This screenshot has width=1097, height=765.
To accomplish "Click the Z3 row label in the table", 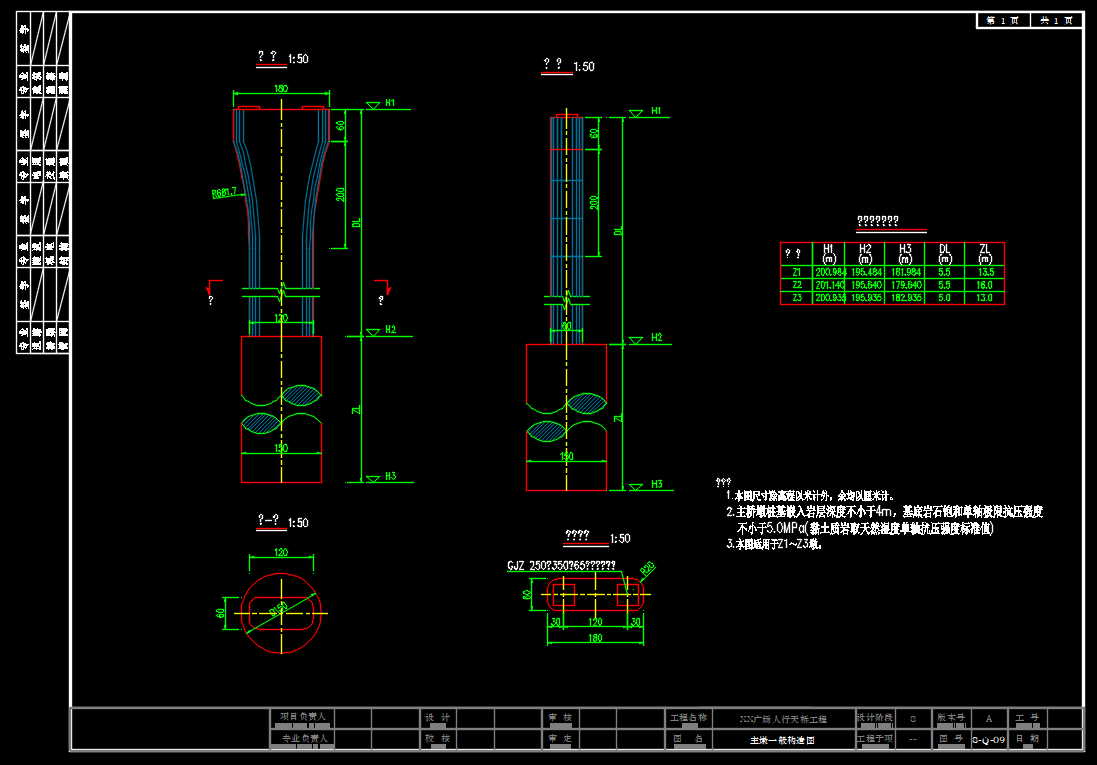I will 796,297.
